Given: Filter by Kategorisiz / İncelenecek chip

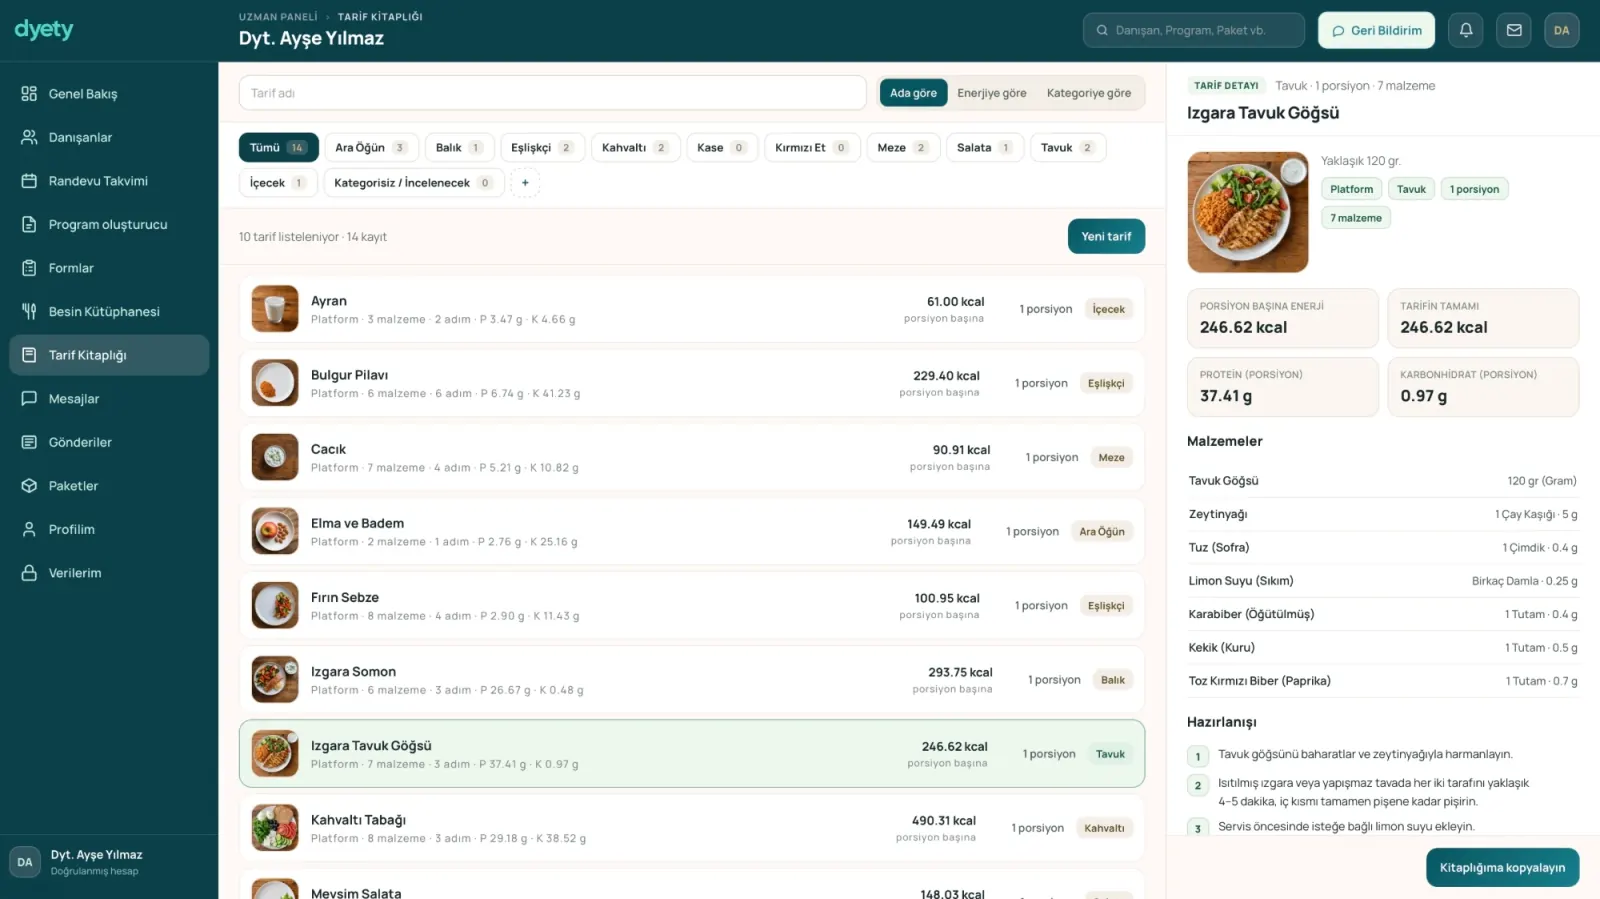Looking at the screenshot, I should tap(413, 183).
